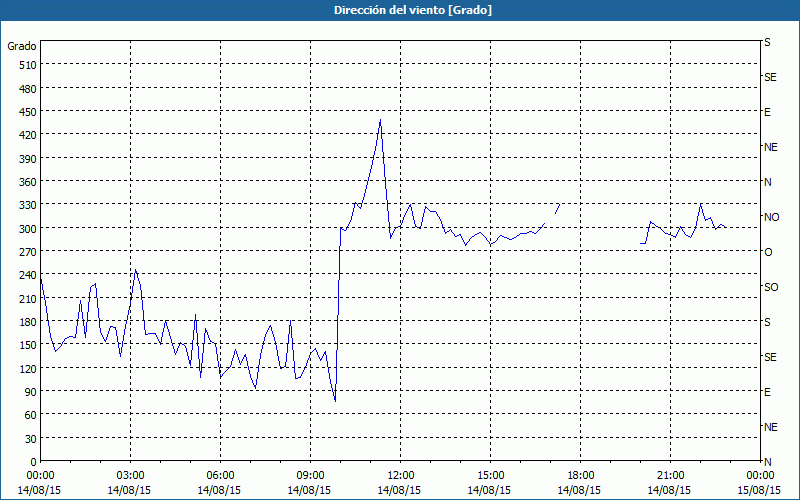Select the 300 degree axis label
Screen dimensions: 800x500
(28, 229)
